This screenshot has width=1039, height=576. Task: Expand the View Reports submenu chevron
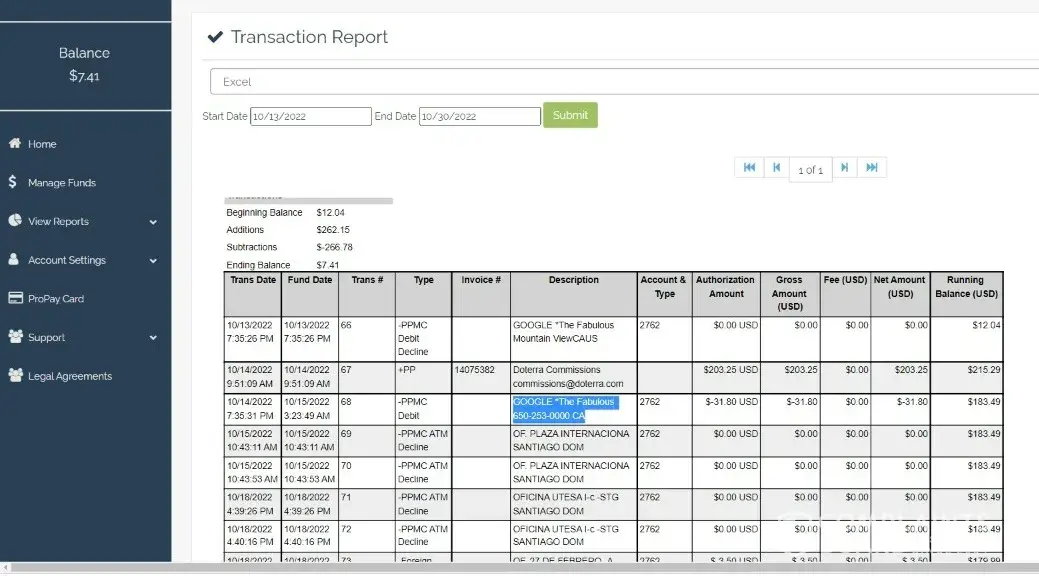153,222
